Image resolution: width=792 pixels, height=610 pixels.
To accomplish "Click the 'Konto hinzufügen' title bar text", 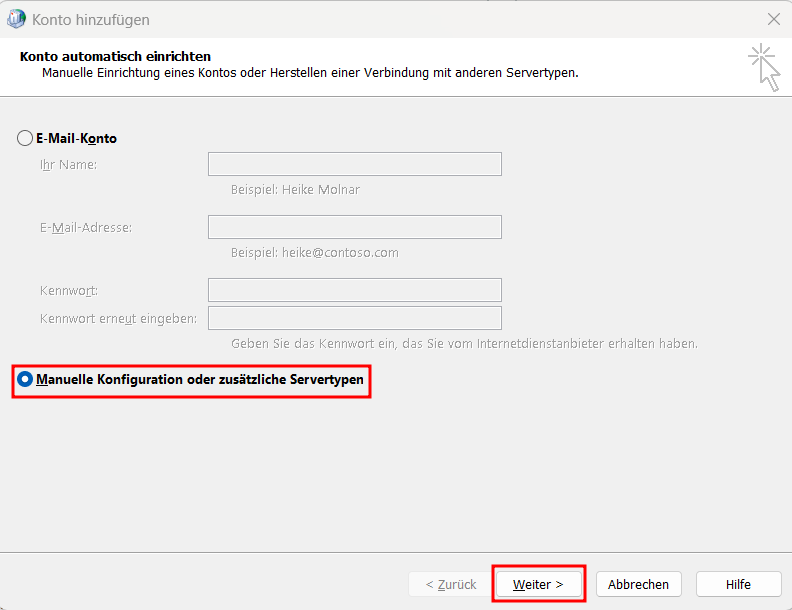I will (92, 19).
